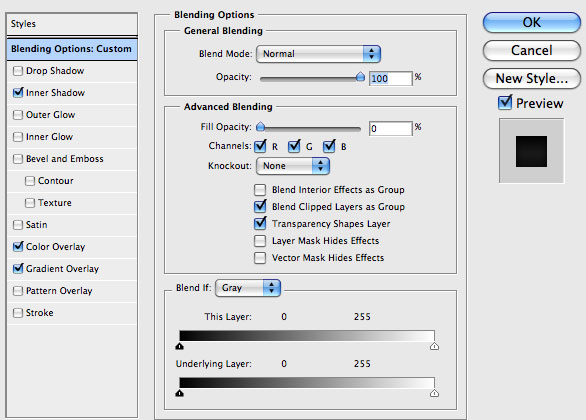Screen dimensions: 586x420
Task: Enable Blend Interior Effects as Group
Action: [260, 190]
